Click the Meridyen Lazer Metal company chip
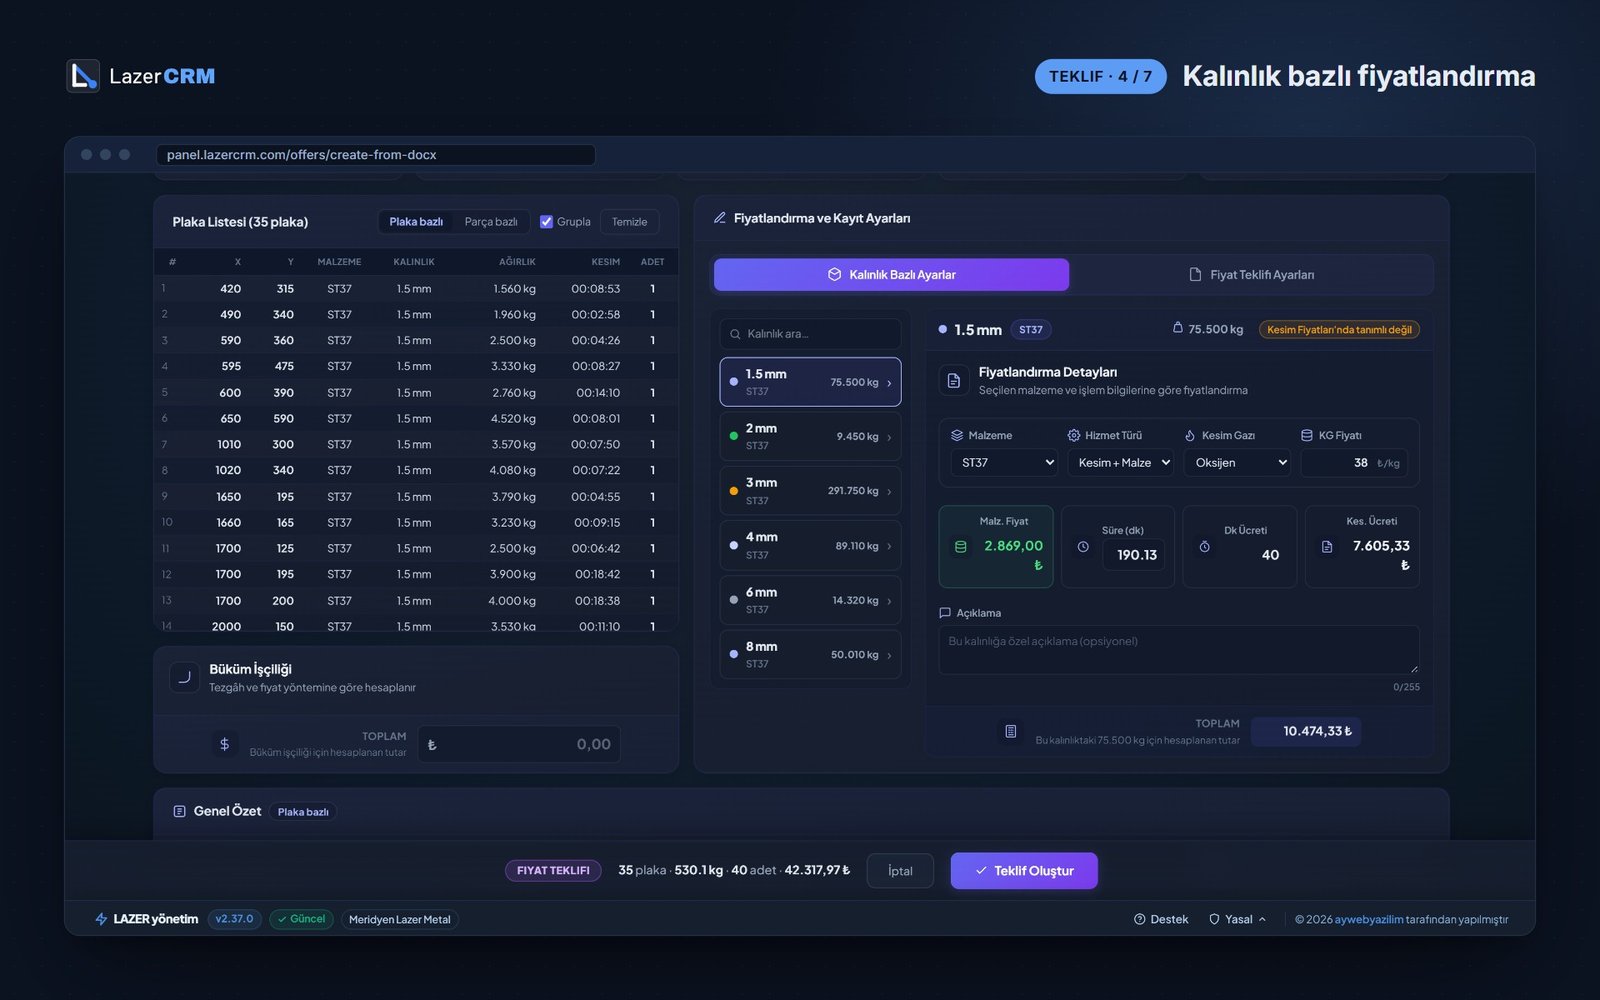 tap(400, 919)
